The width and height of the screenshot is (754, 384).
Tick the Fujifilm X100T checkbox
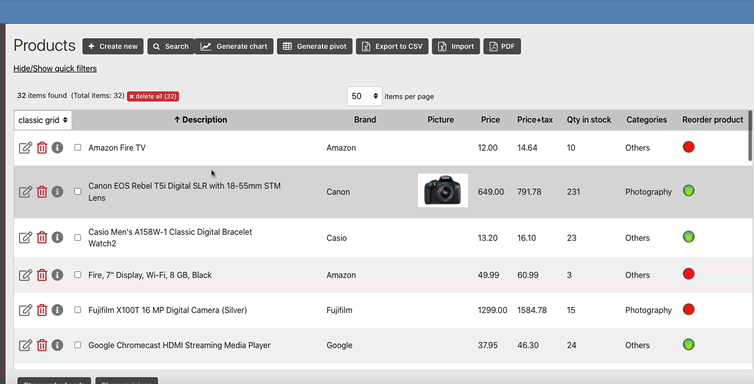tap(77, 310)
